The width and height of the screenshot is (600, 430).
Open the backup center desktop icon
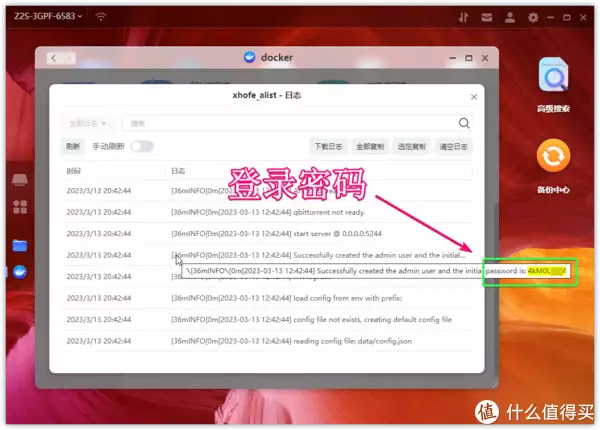(x=553, y=167)
